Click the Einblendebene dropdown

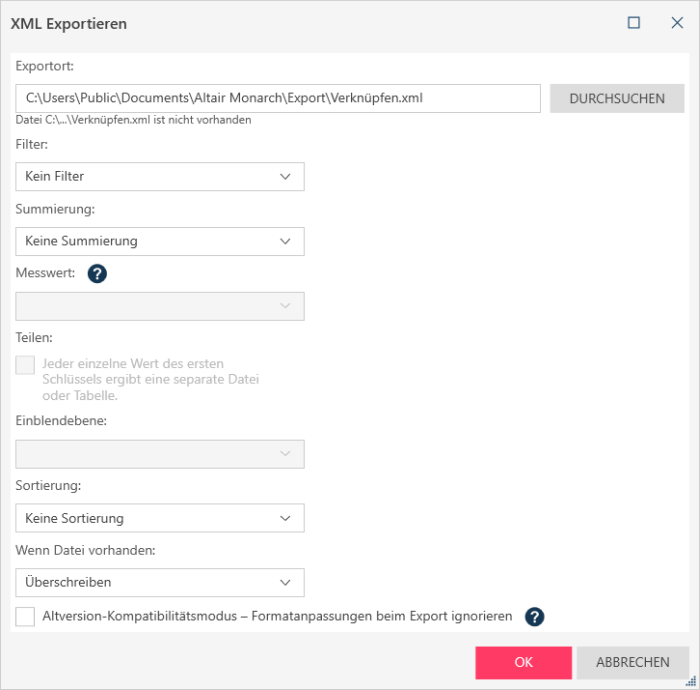point(160,454)
